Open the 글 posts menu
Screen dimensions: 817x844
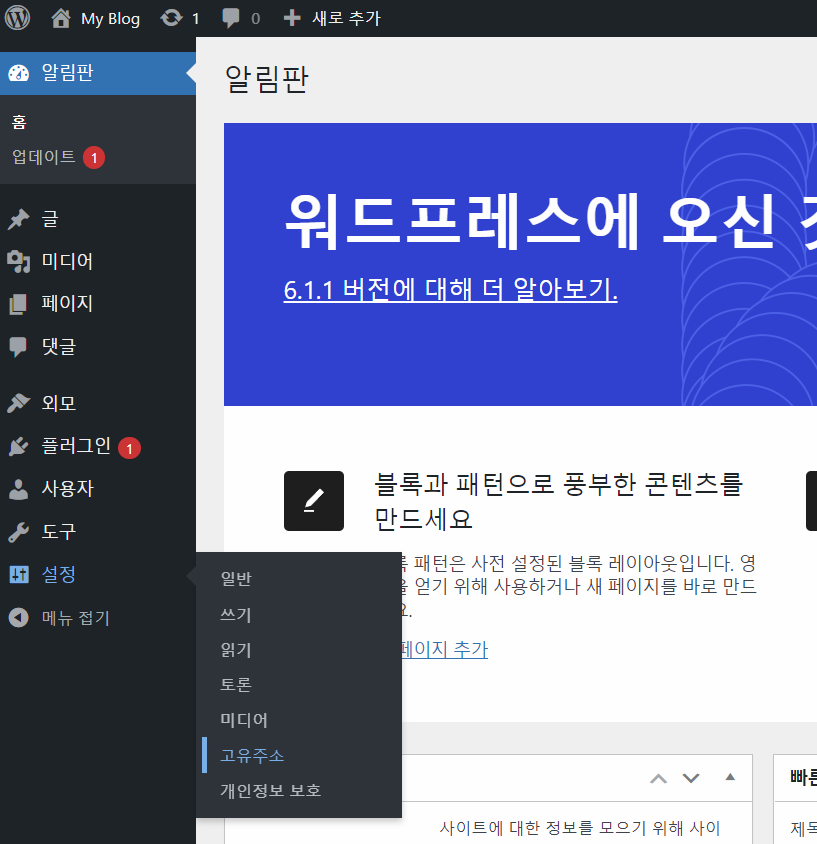50,219
